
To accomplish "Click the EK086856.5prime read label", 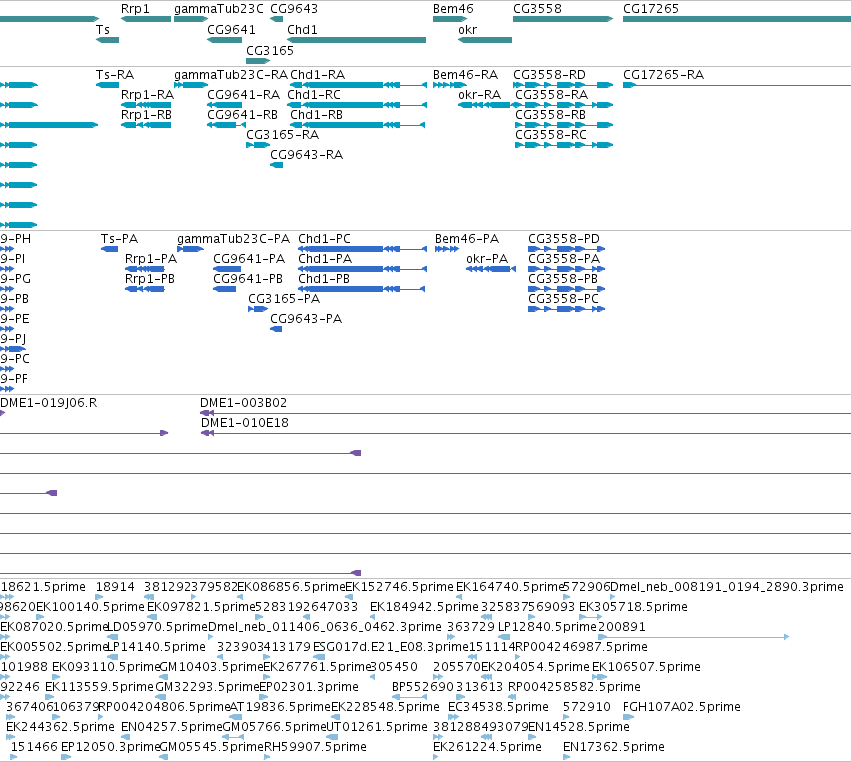I will (291, 587).
